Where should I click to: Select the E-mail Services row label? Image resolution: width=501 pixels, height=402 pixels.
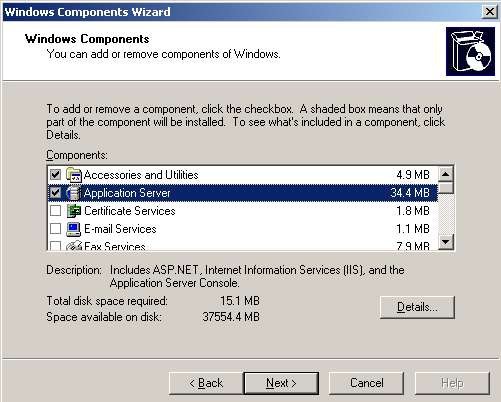120,229
